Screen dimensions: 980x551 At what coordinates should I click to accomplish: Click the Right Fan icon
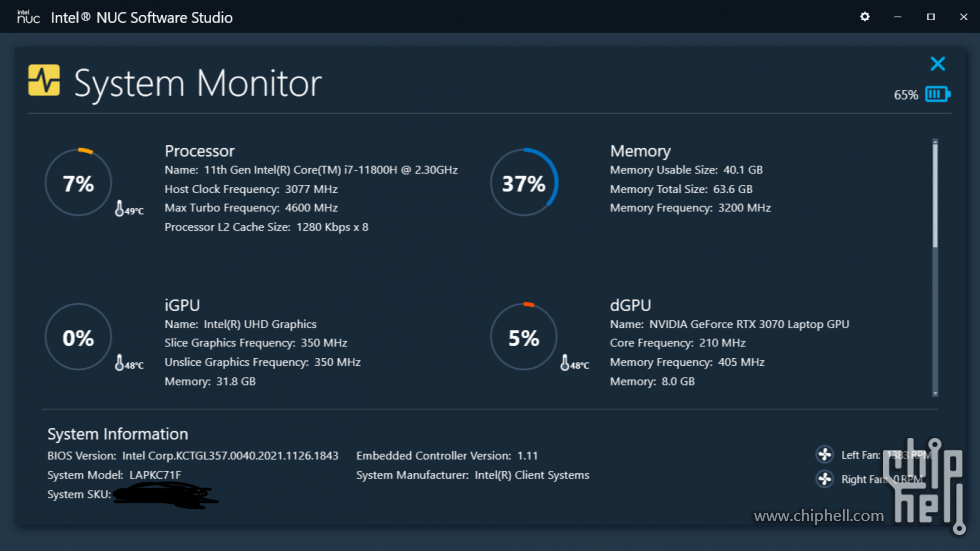824,479
